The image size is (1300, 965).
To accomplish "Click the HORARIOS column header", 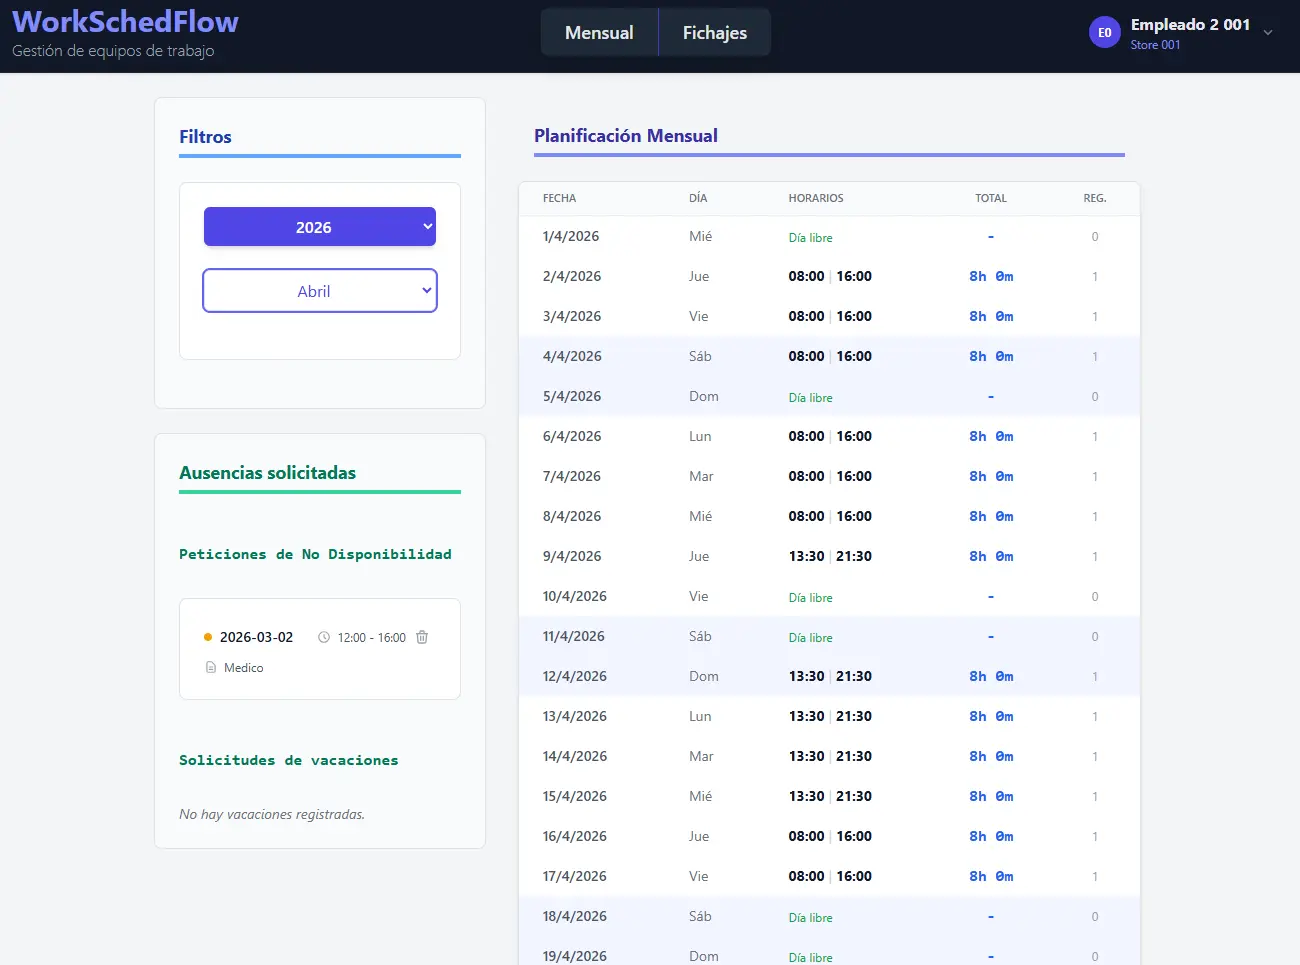I will 816,198.
